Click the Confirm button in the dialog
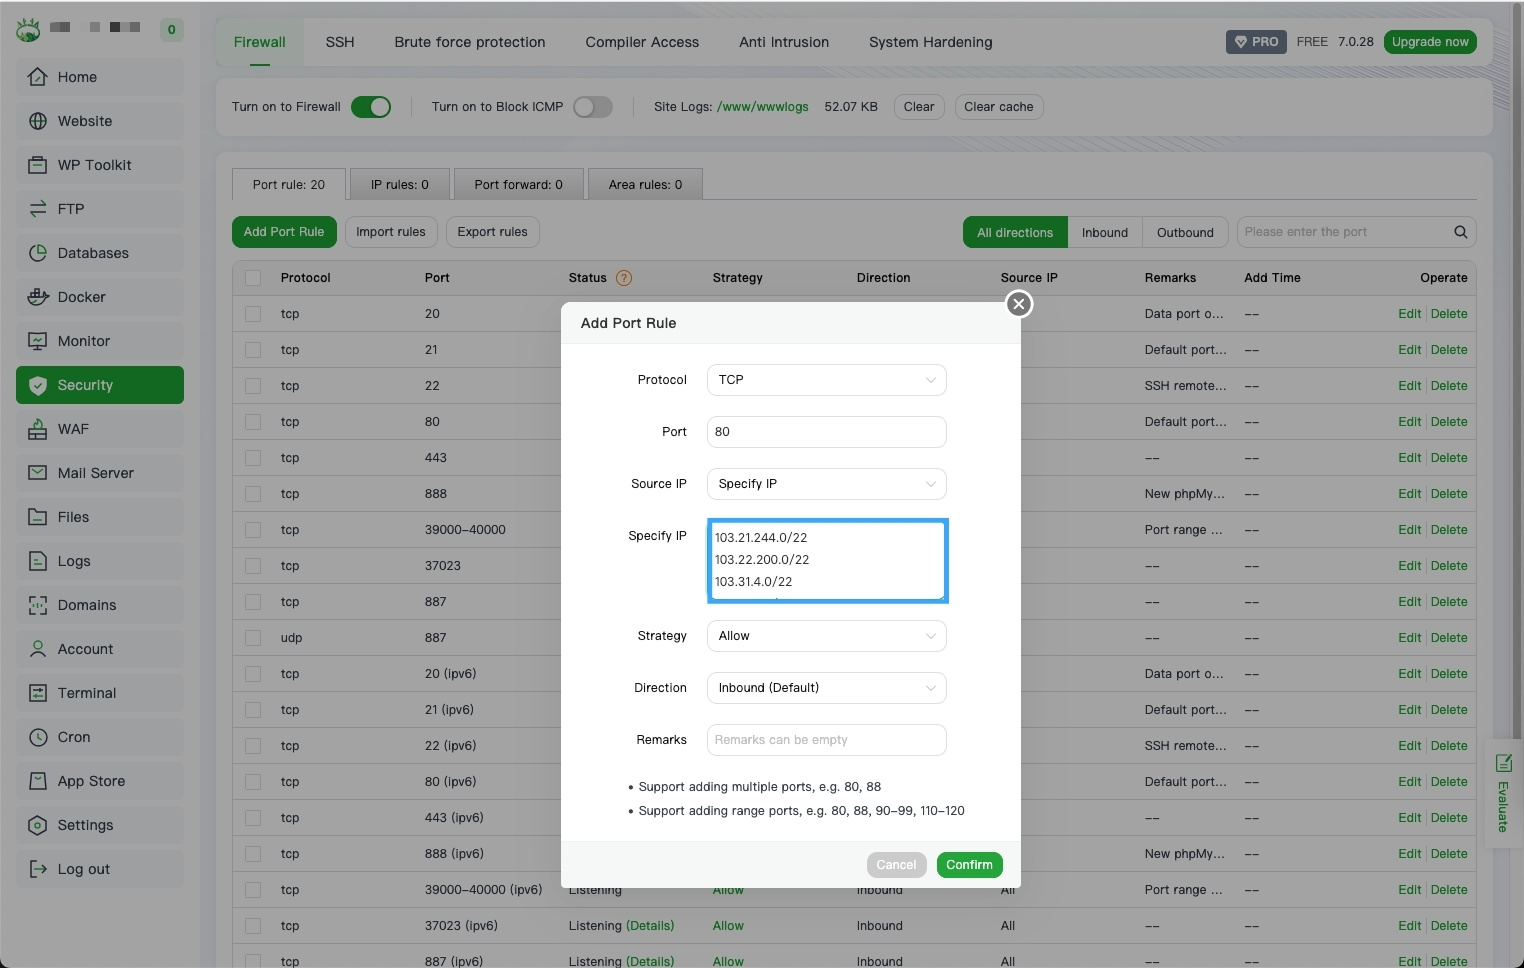 [968, 865]
